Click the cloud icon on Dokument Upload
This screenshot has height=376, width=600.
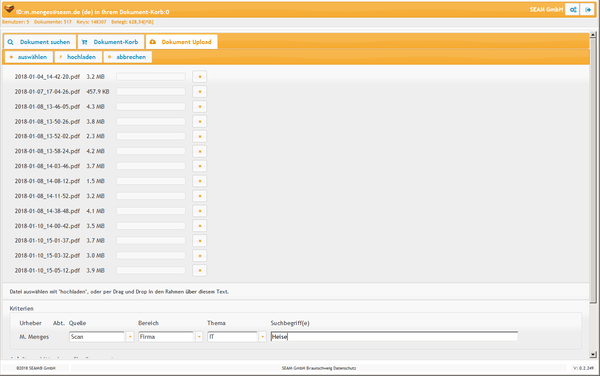point(153,42)
